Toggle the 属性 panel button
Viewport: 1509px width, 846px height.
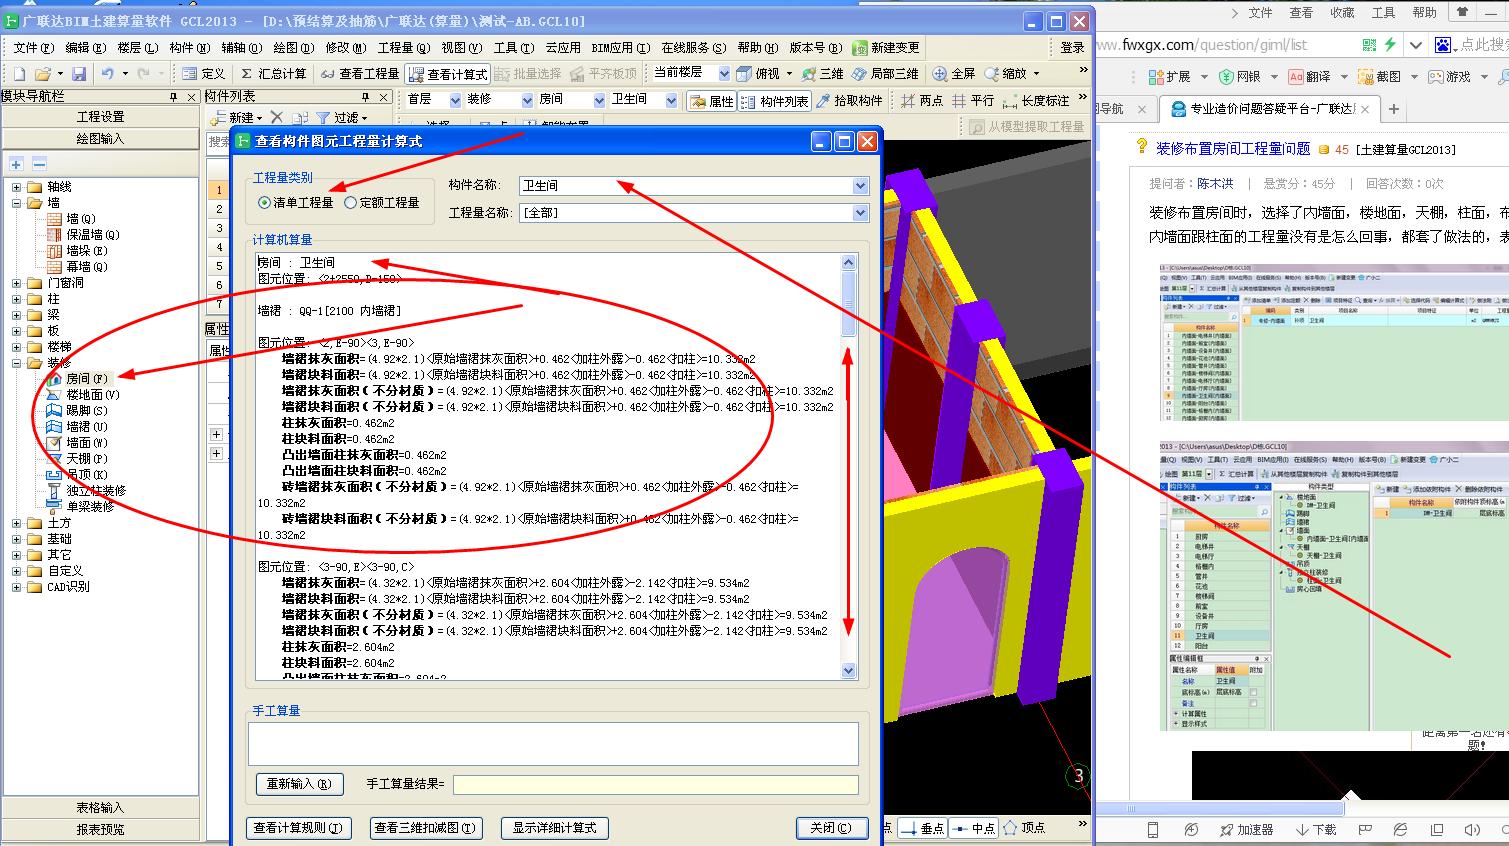pyautogui.click(x=713, y=100)
